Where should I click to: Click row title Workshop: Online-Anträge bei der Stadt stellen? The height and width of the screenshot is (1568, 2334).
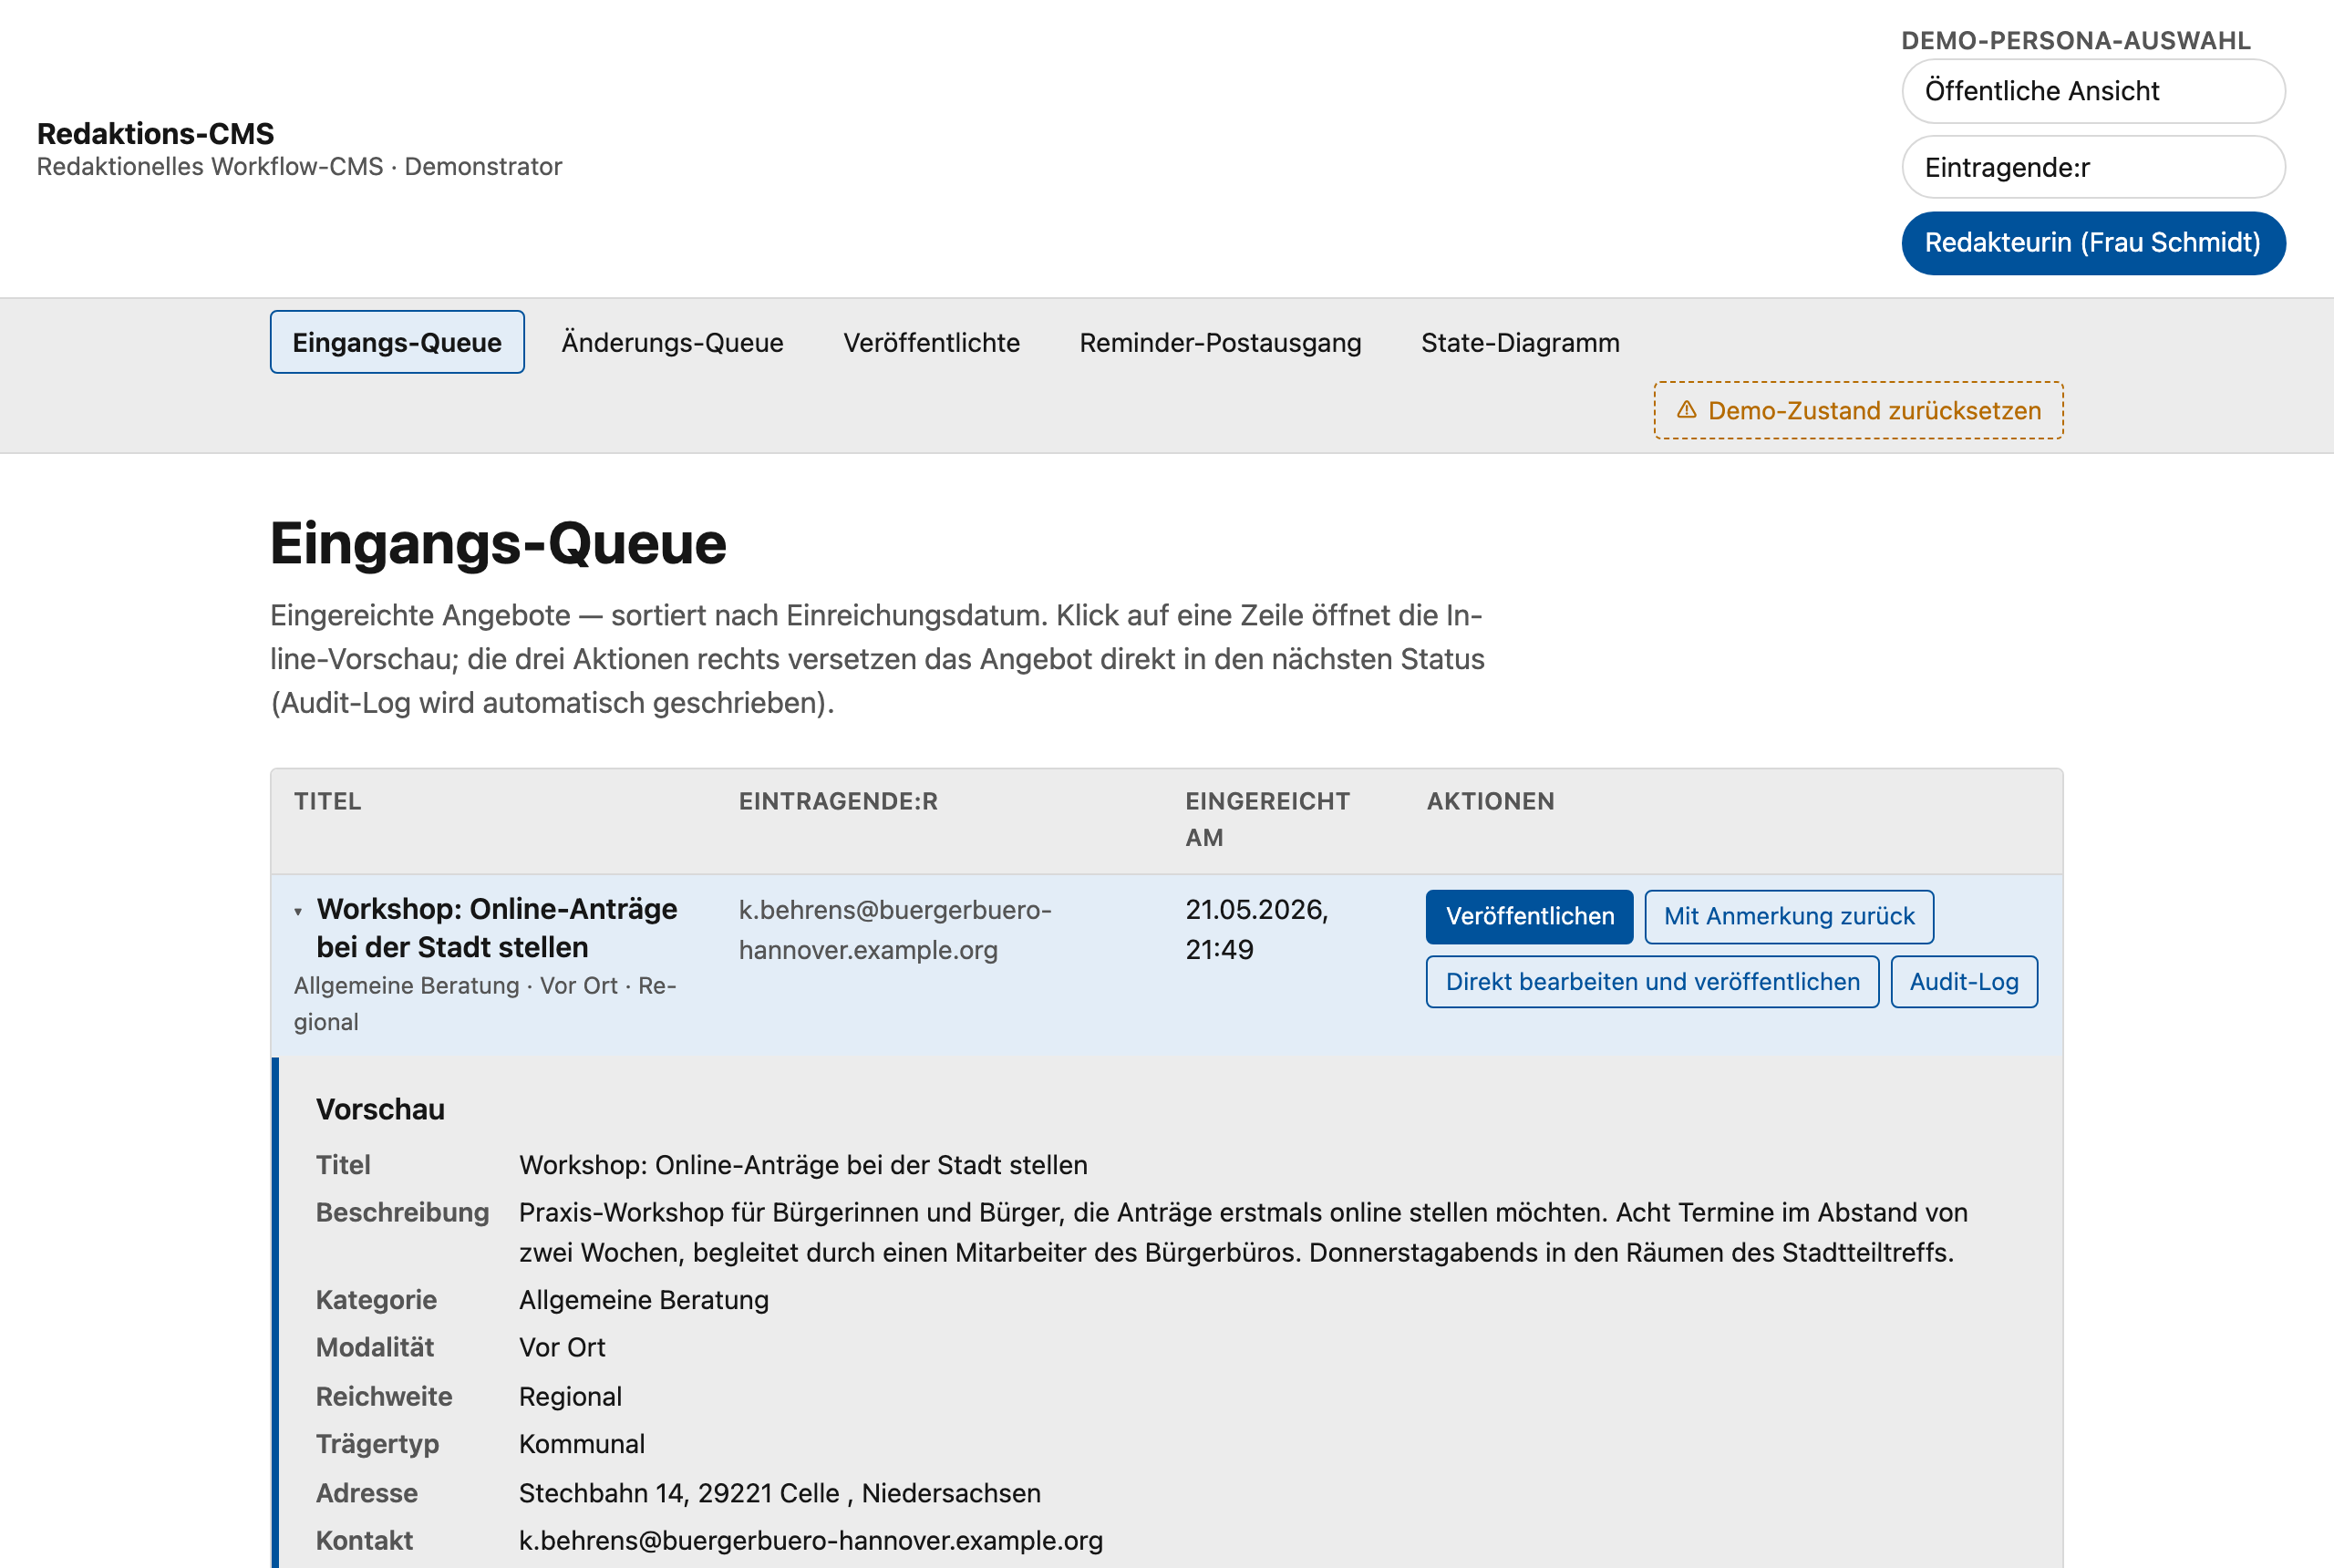click(497, 928)
